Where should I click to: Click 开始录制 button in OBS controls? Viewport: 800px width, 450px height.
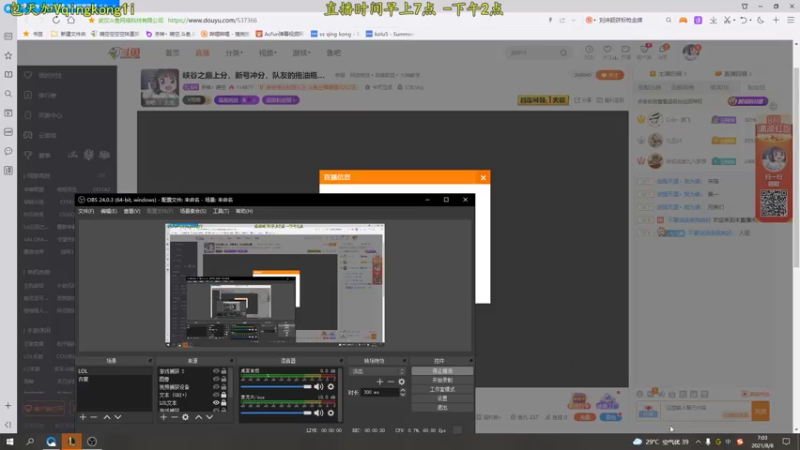pyautogui.click(x=442, y=380)
